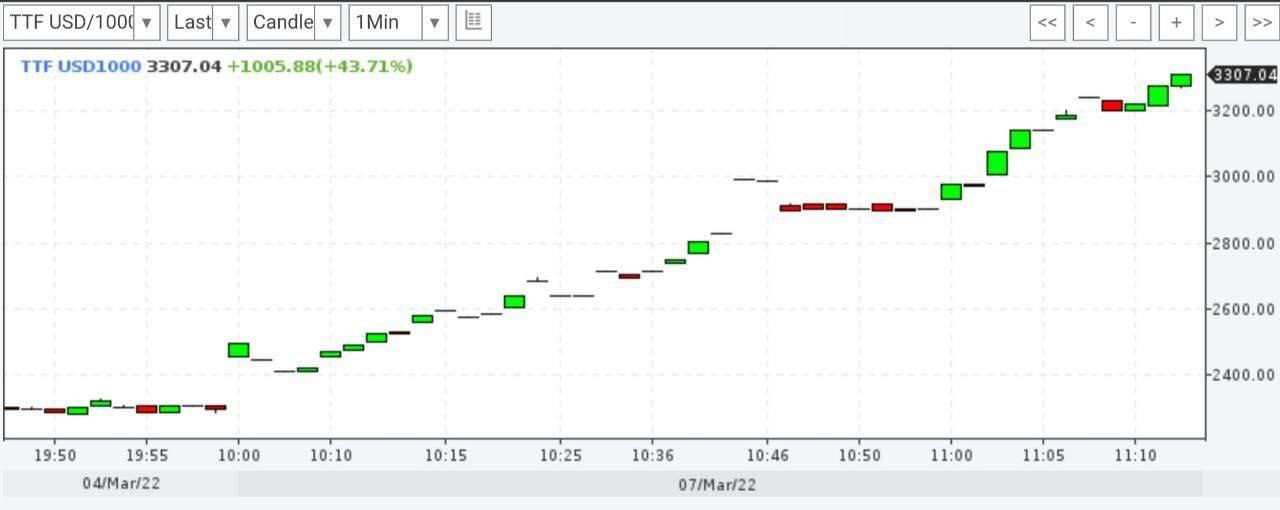Click the 10:36 time axis label
1280x510 pixels.
coord(651,455)
